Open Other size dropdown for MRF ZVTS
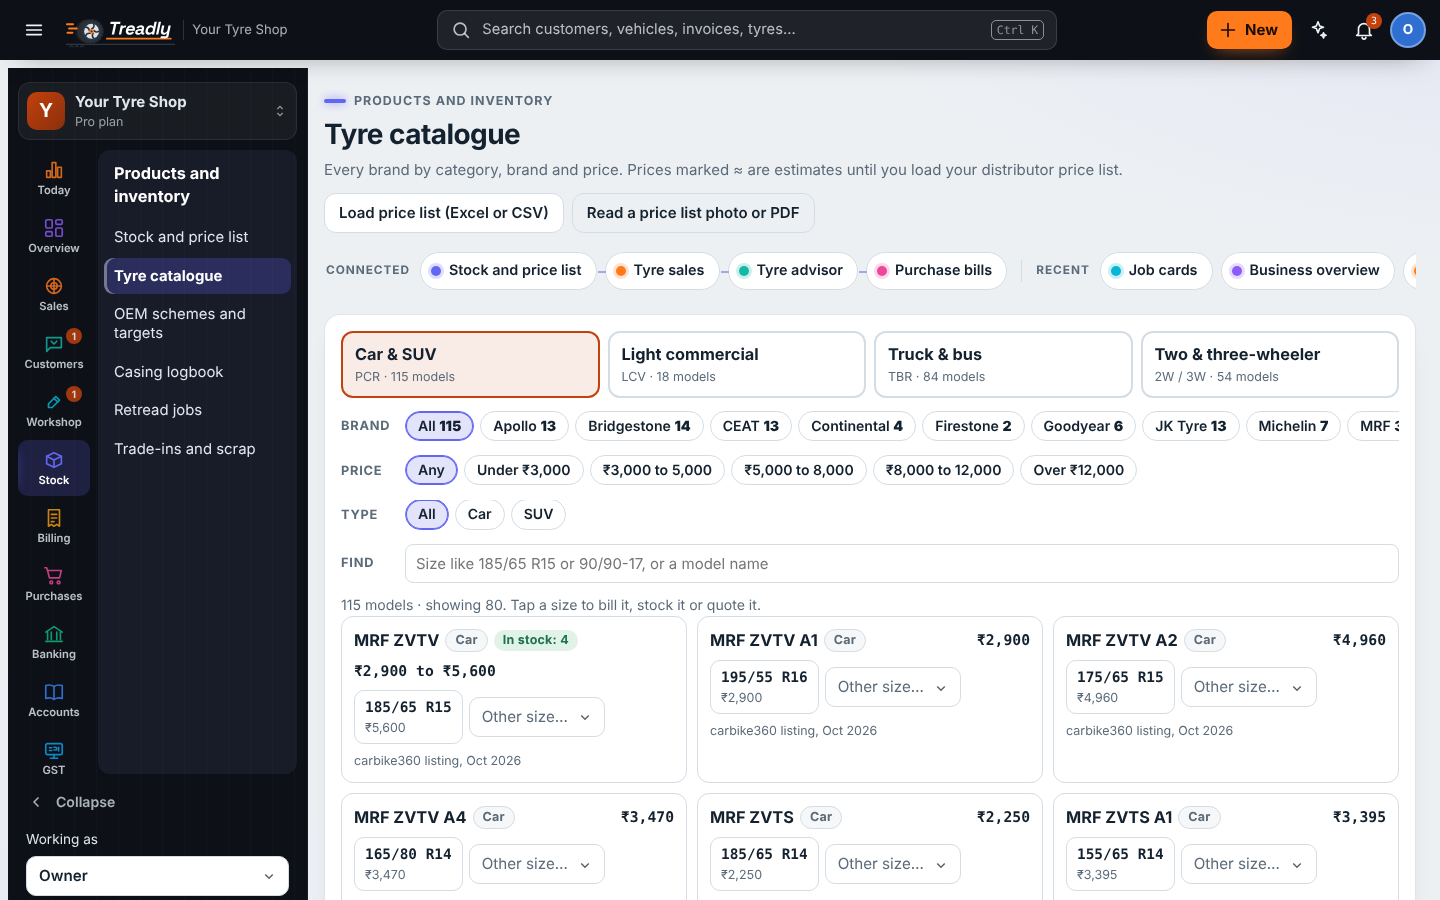Screen dimensions: 1440x900 893,864
